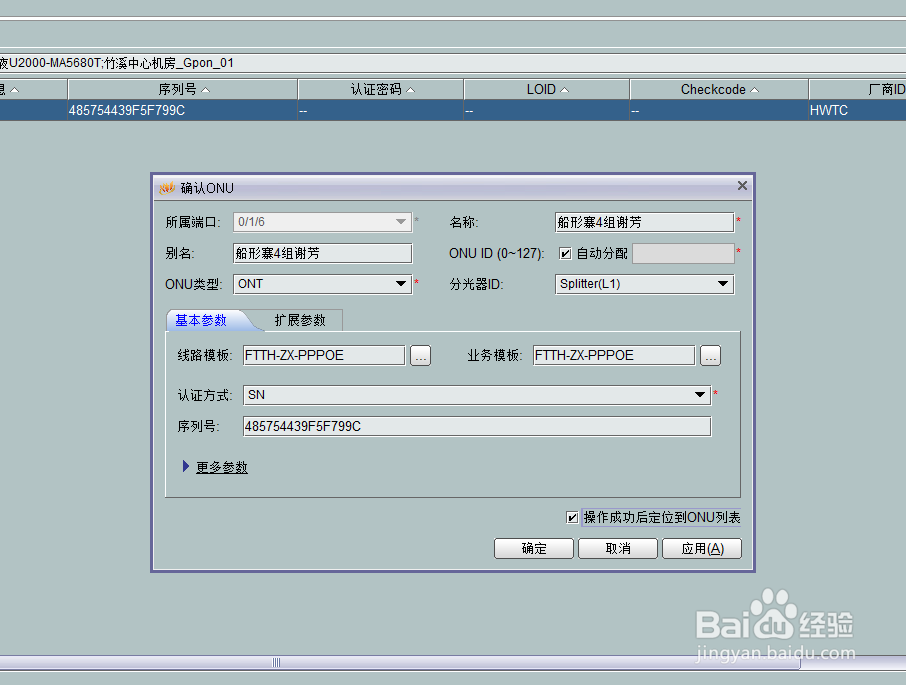This screenshot has height=685, width=906.
Task: Click the flame icon on the 确认ONU title bar
Action: (166, 187)
